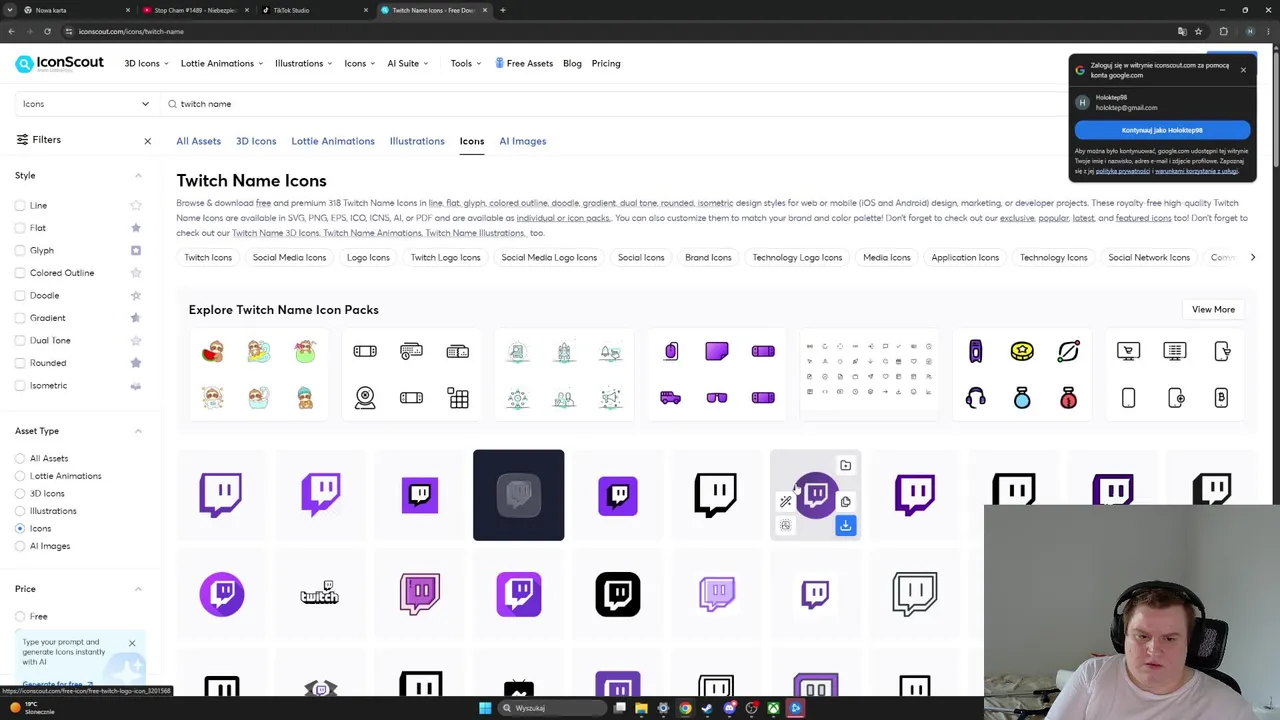Check the Doodle style filter

(20, 295)
